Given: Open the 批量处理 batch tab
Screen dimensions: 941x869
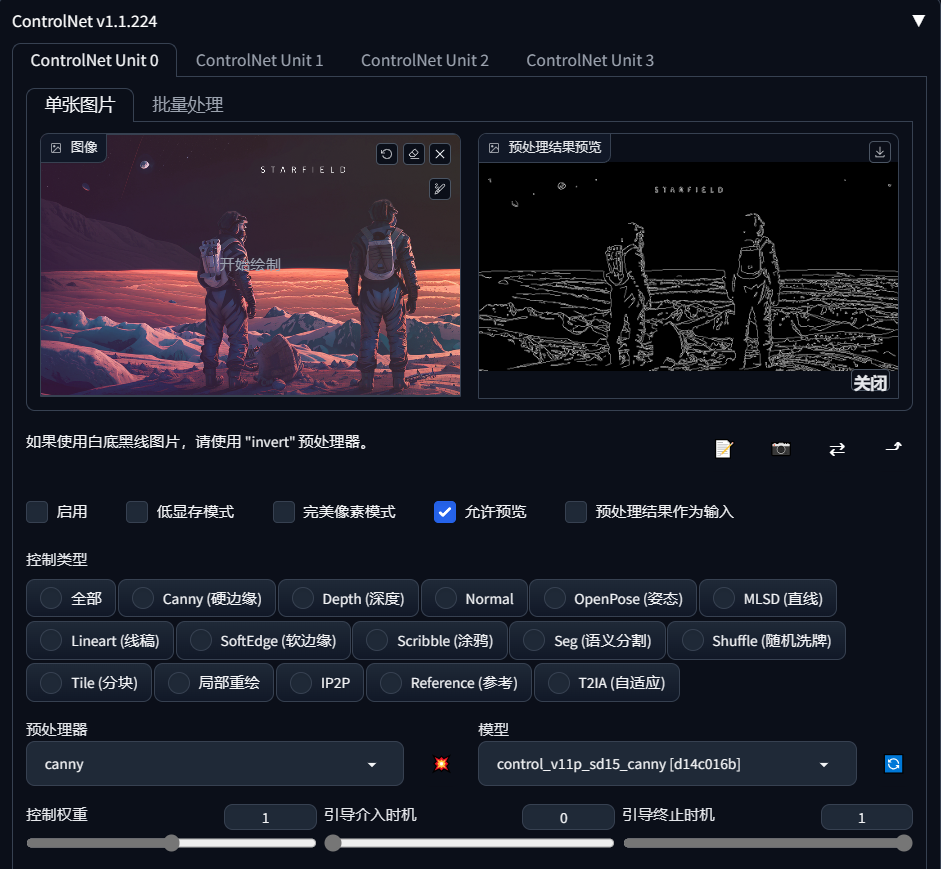Looking at the screenshot, I should click(187, 105).
